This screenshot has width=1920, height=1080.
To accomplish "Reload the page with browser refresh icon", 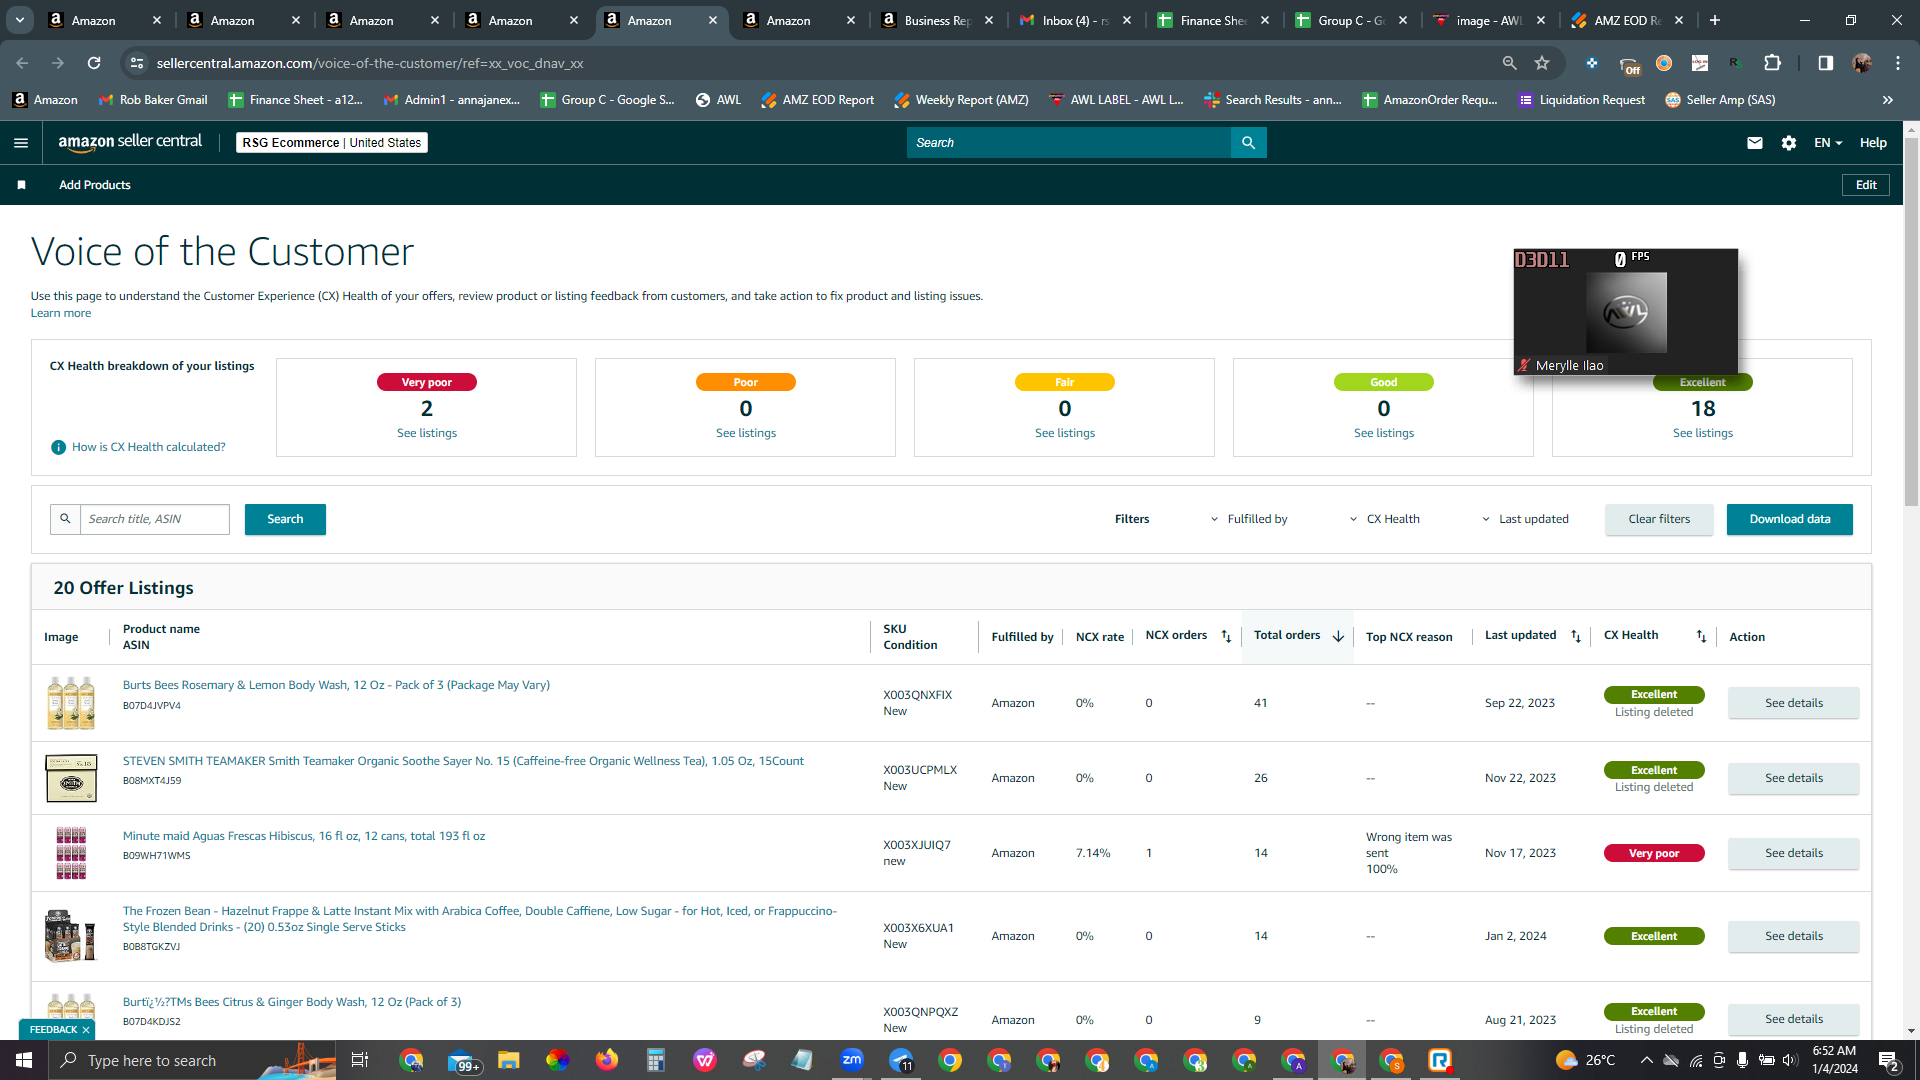I will point(94,63).
